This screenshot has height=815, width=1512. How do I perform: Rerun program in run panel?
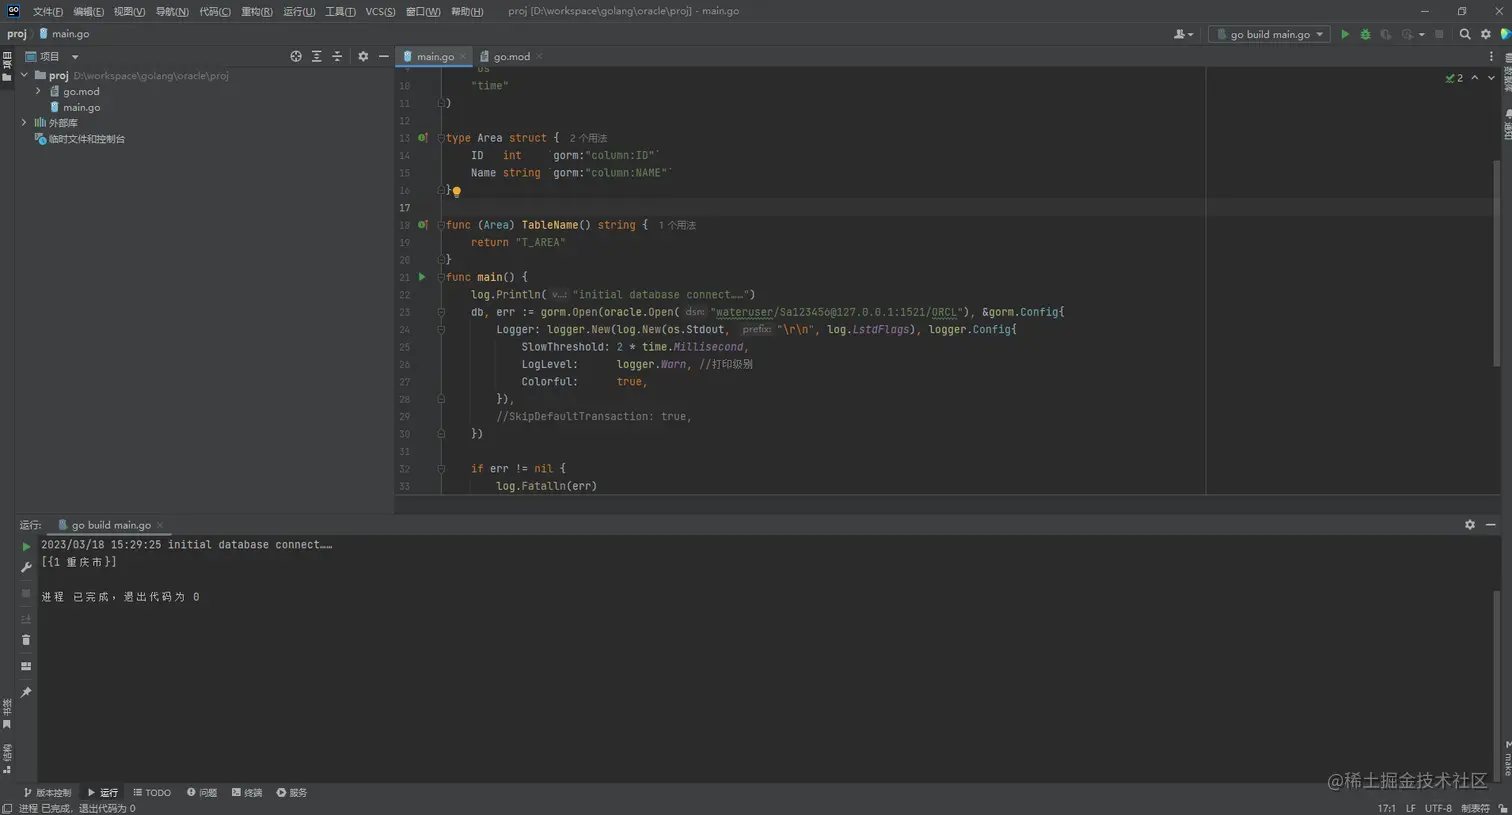pos(26,547)
